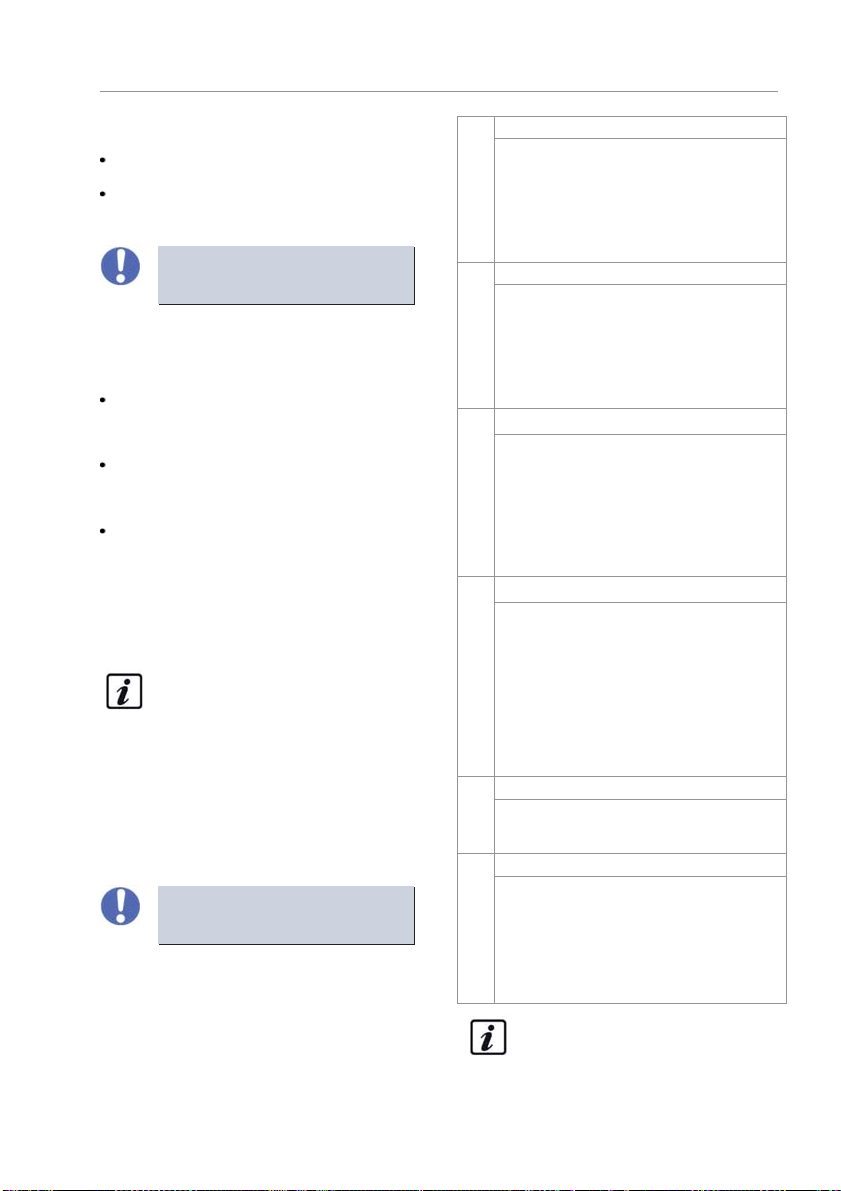Click the info icon in left column

click(x=124, y=692)
